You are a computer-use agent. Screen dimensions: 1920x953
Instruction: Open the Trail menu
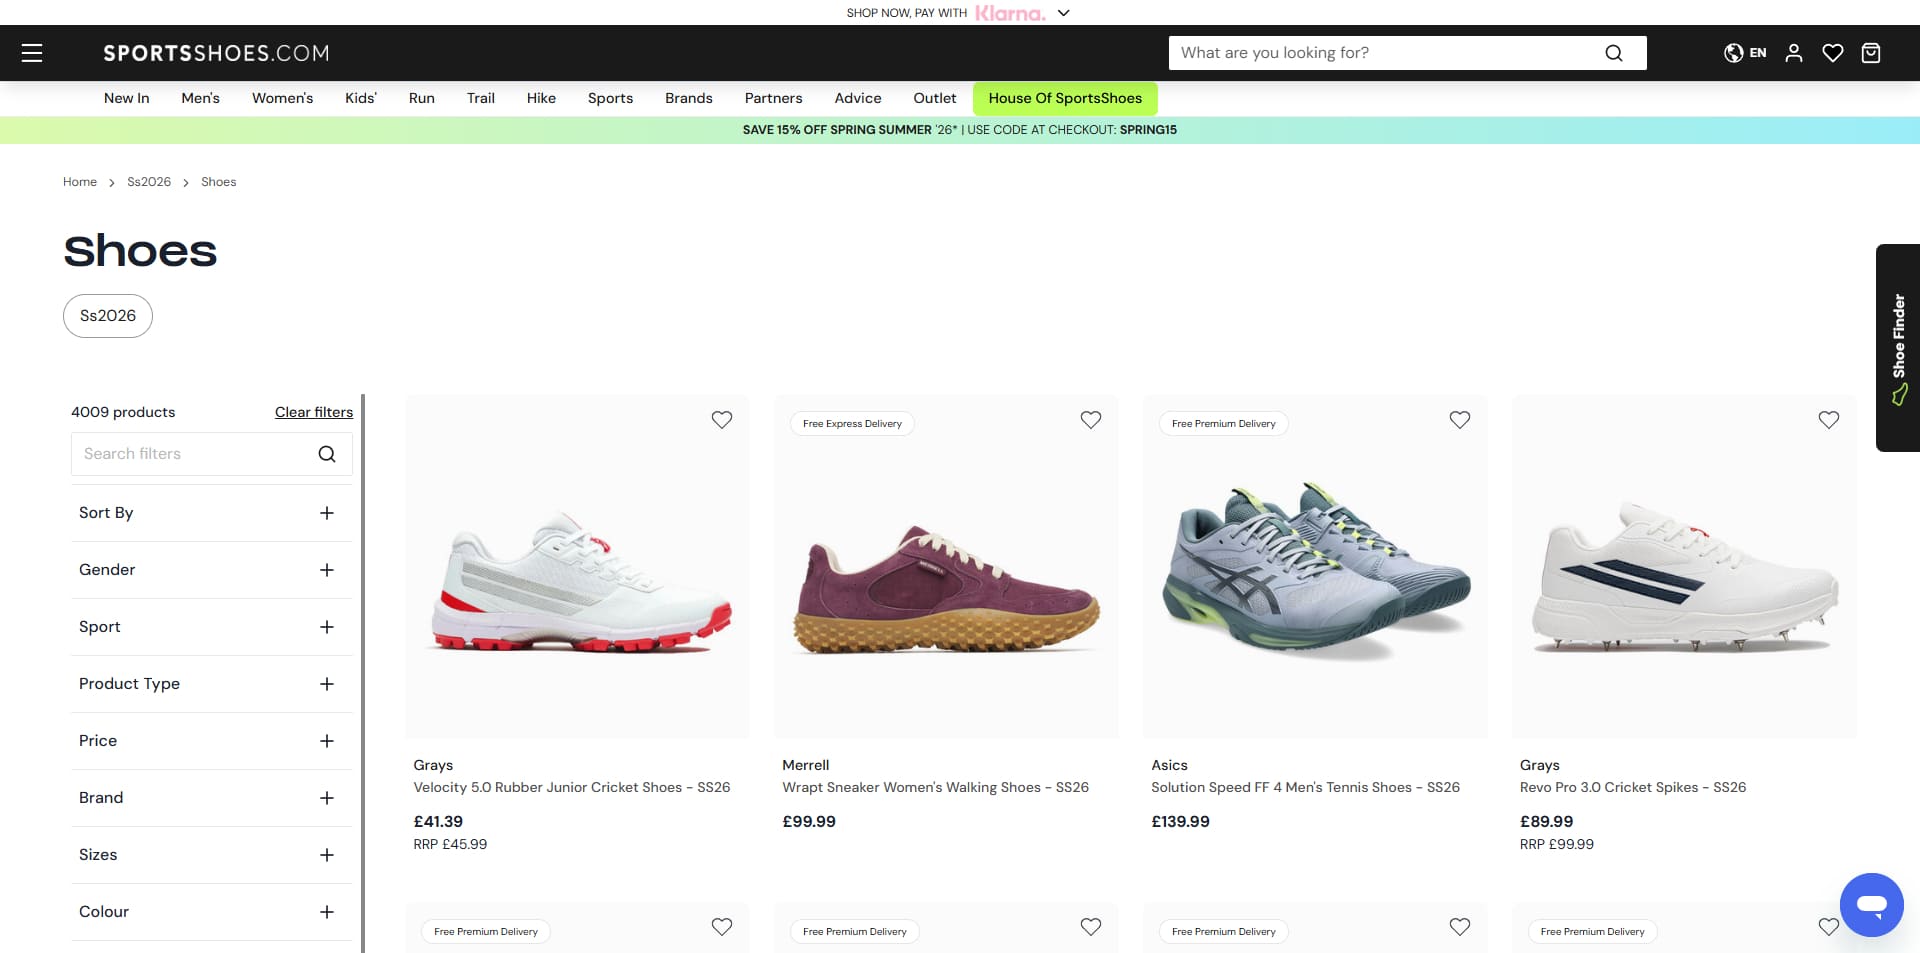click(x=480, y=98)
